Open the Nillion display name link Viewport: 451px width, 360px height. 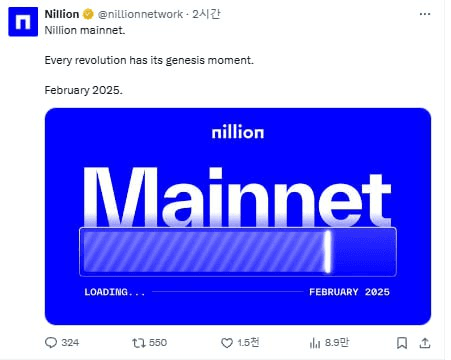click(62, 14)
